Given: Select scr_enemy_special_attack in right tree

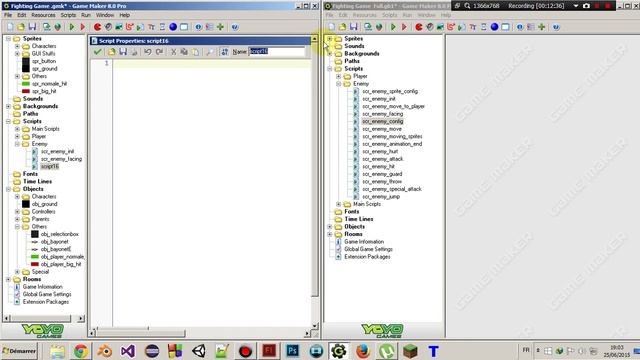Looking at the screenshot, I should 392,189.
